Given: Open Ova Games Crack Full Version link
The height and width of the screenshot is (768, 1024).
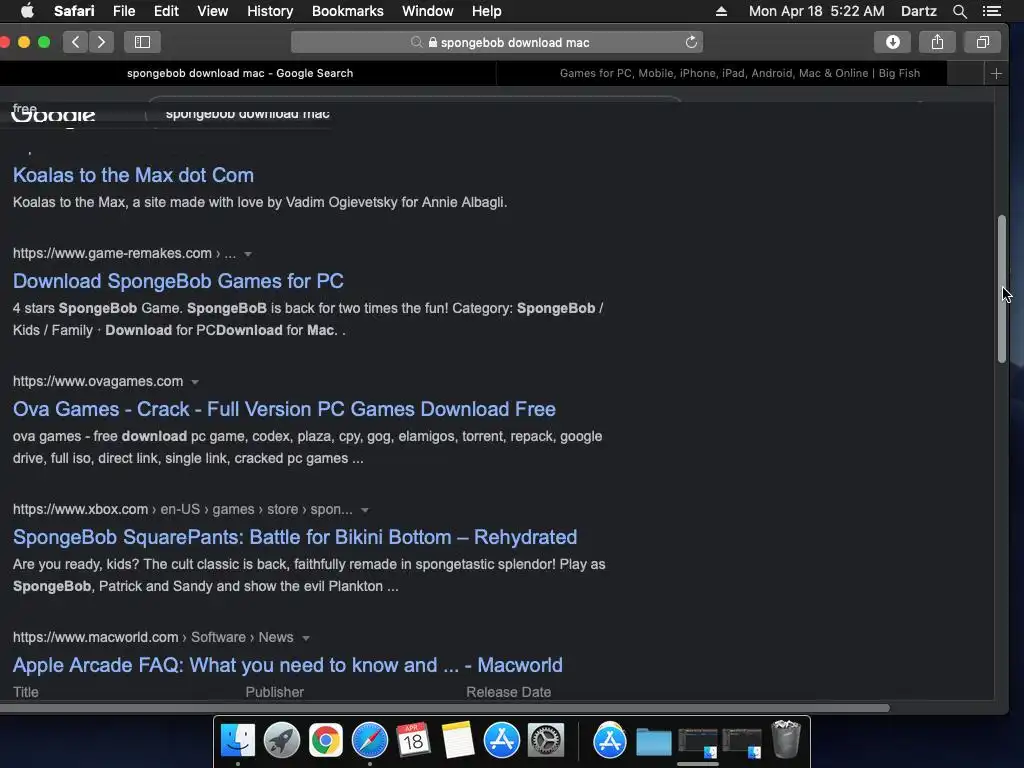Looking at the screenshot, I should coord(284,409).
